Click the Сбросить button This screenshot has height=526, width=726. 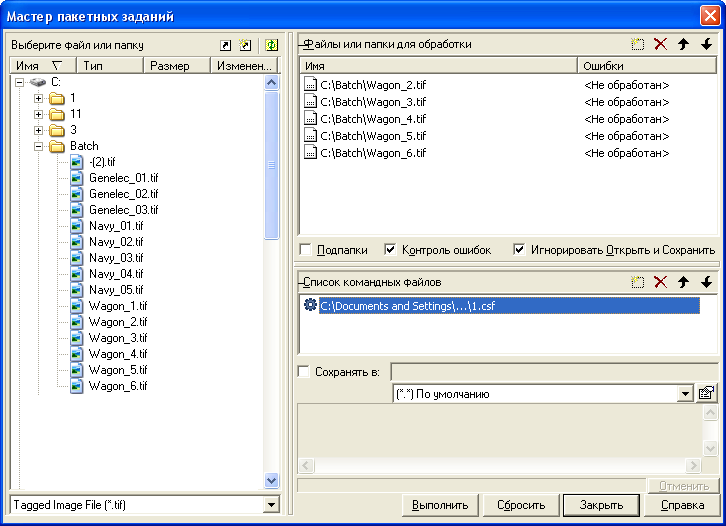(521, 505)
